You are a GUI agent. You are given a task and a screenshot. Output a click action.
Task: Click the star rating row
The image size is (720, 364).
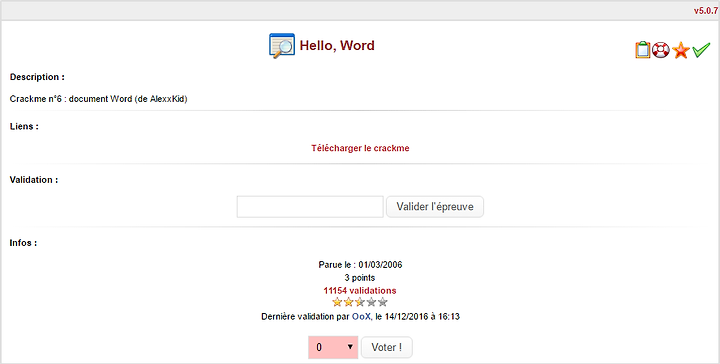coord(360,302)
